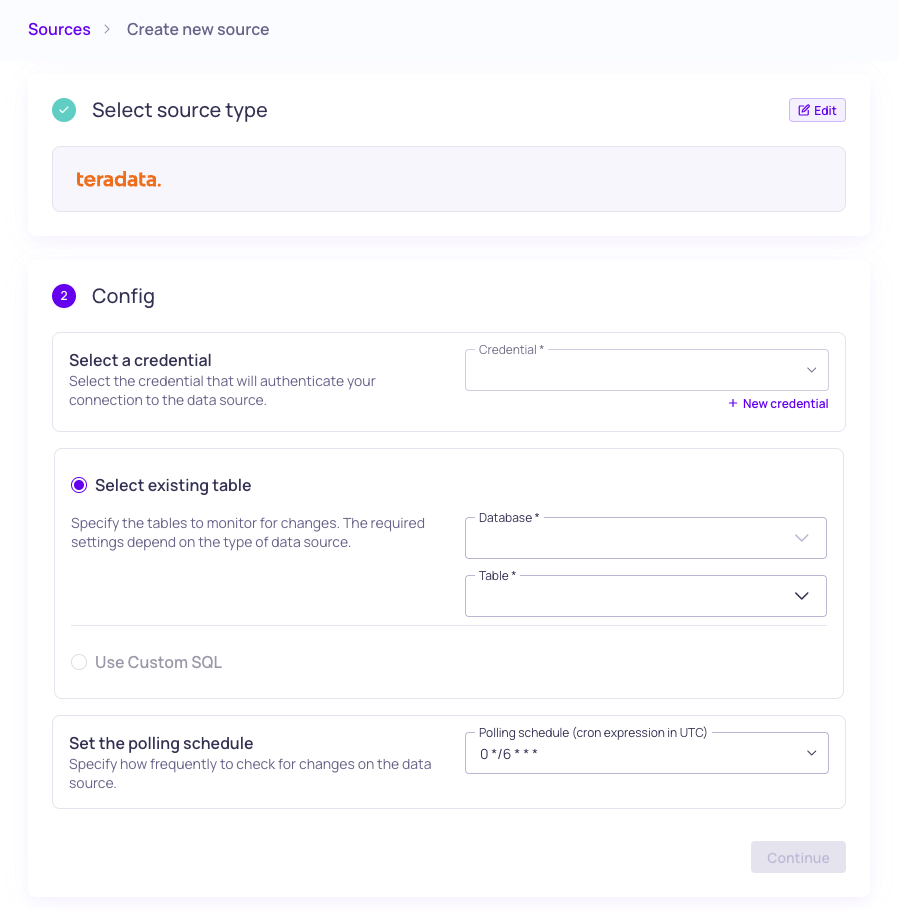Image resolution: width=898 pixels, height=909 pixels.
Task: Click the green checkmark step icon
Action: click(64, 110)
